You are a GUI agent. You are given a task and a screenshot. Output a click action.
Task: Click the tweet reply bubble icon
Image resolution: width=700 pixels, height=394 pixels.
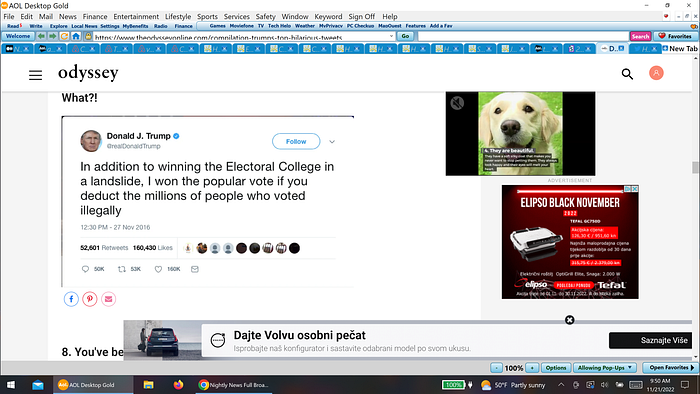coord(86,269)
